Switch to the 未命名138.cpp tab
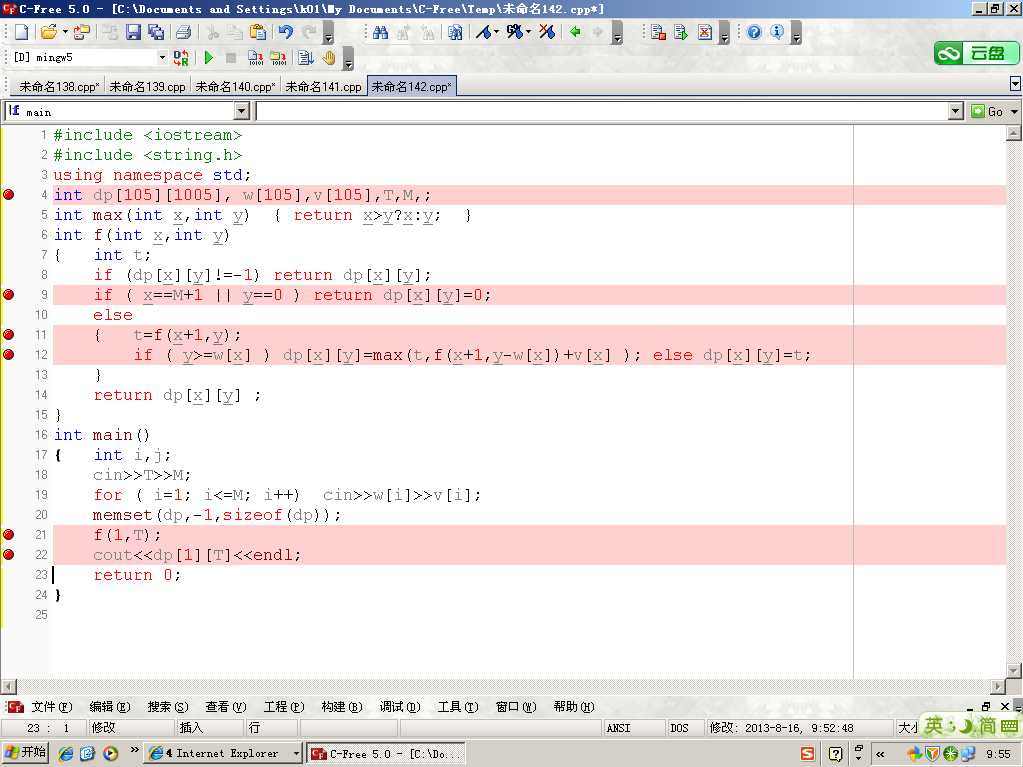The image size is (1023, 767). tap(59, 86)
